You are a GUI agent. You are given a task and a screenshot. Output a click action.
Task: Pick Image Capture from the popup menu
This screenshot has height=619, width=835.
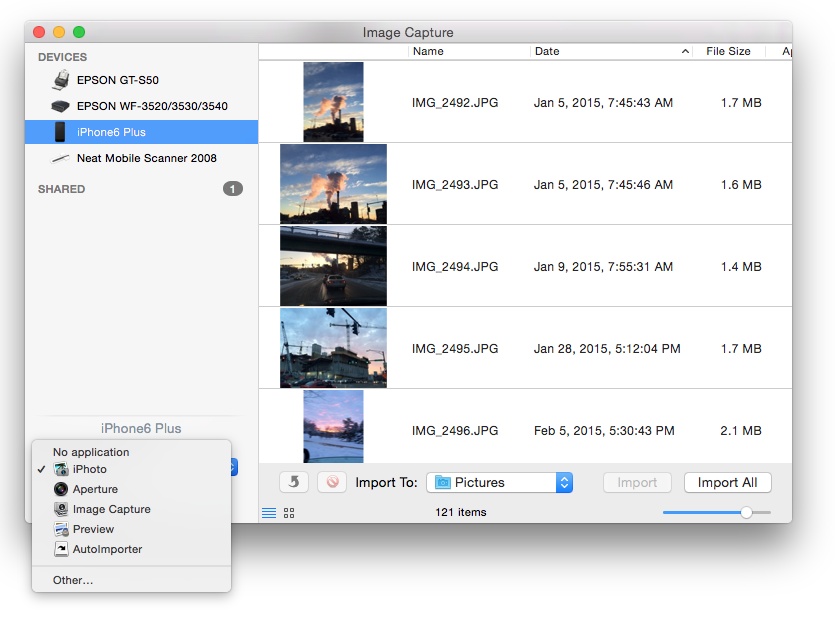(x=111, y=509)
